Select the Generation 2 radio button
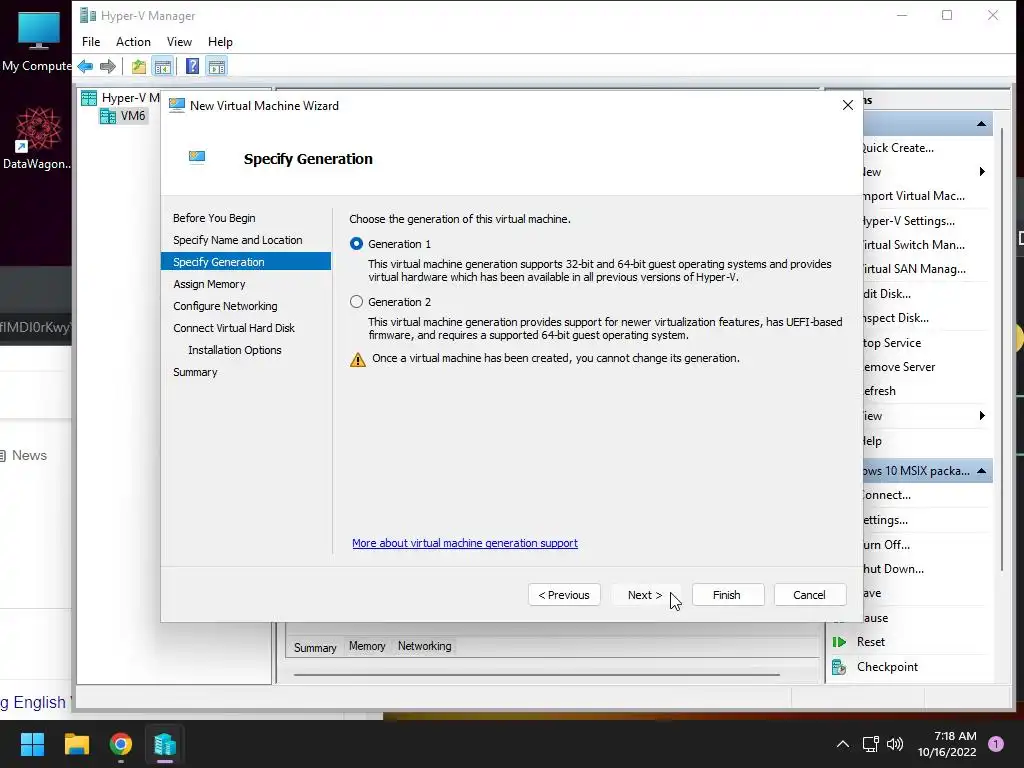The width and height of the screenshot is (1024, 768). tap(357, 302)
